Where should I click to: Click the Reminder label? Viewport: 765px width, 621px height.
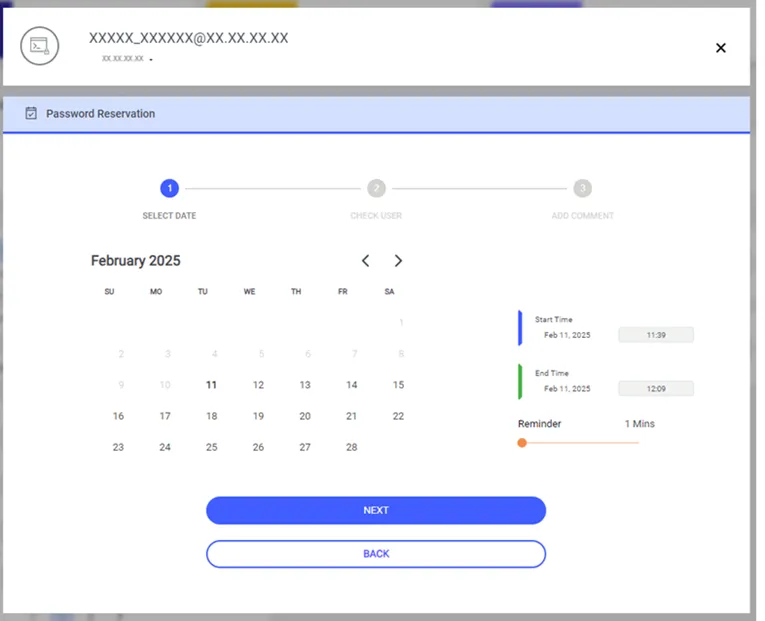539,423
